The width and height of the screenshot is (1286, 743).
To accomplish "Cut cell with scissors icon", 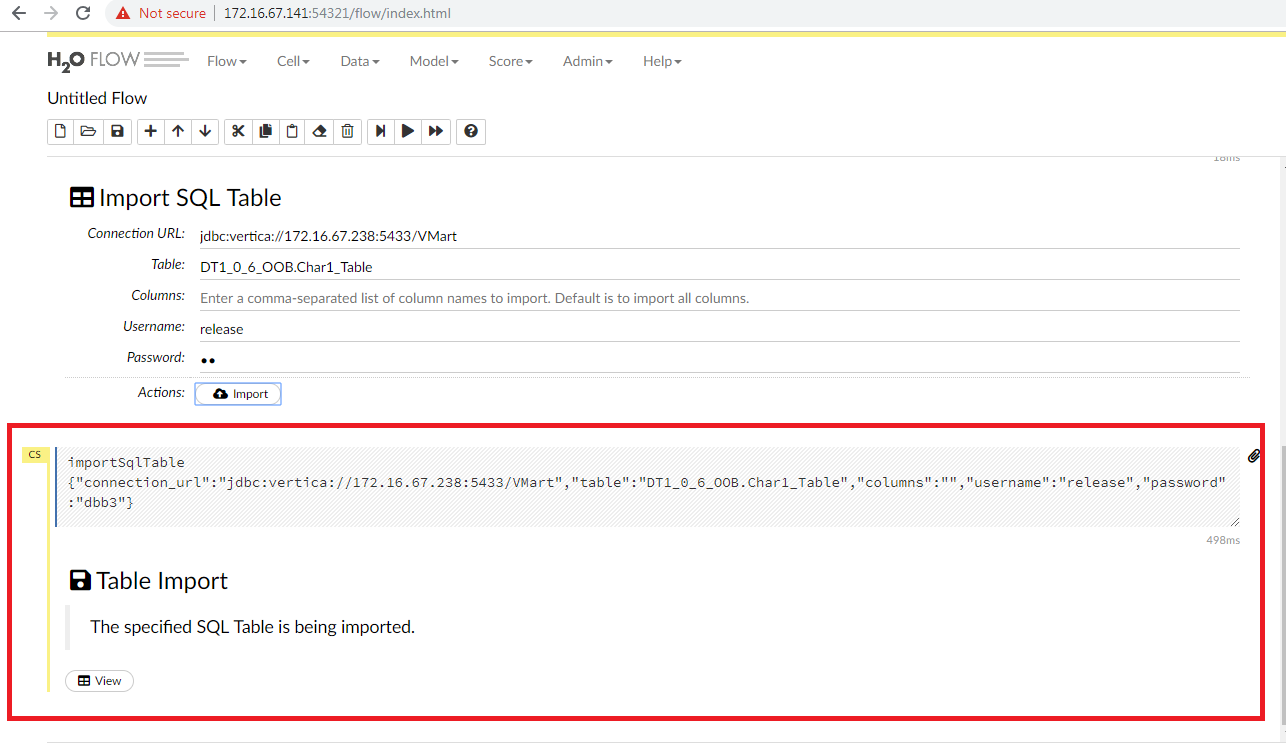I will pos(238,131).
